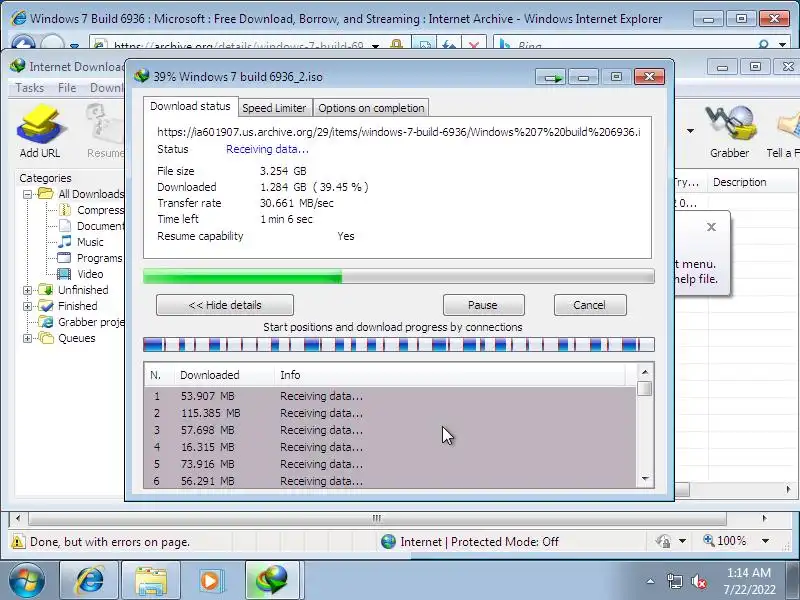Cancel the ISO download

590,305
